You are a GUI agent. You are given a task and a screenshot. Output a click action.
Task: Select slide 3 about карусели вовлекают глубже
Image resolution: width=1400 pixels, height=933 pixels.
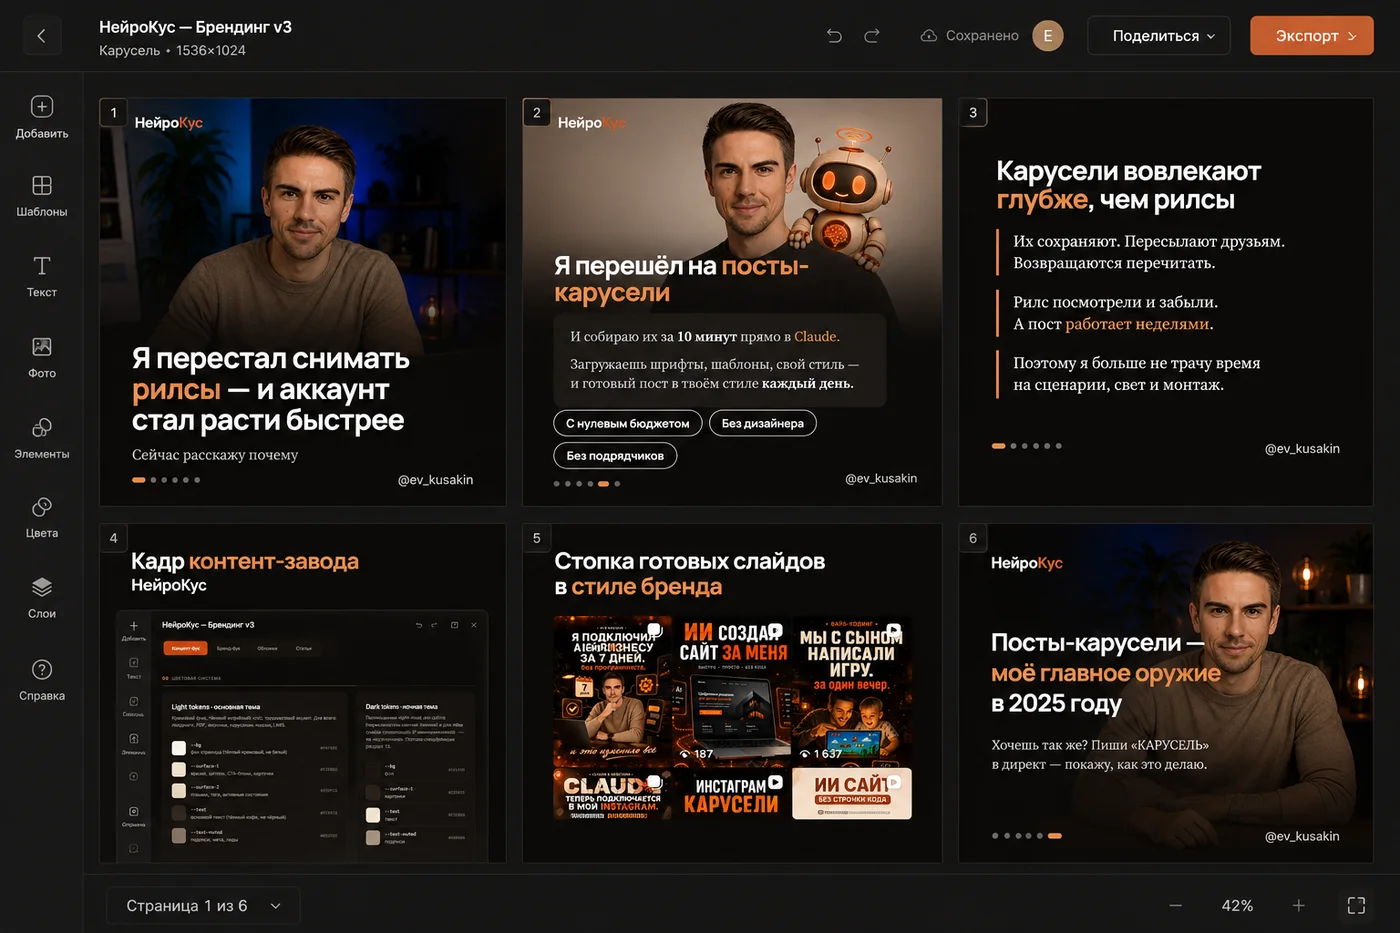tap(1166, 302)
